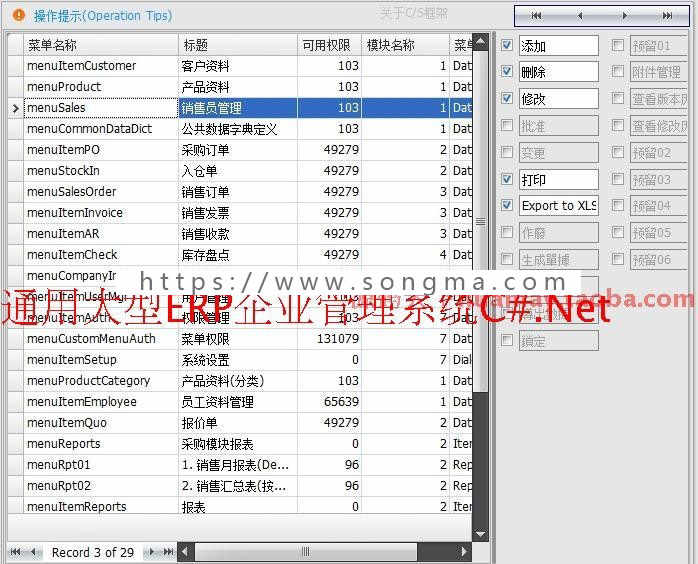This screenshot has width=698, height=564.
Task: Uncheck the 删除 permission checkbox
Action: [x=507, y=71]
